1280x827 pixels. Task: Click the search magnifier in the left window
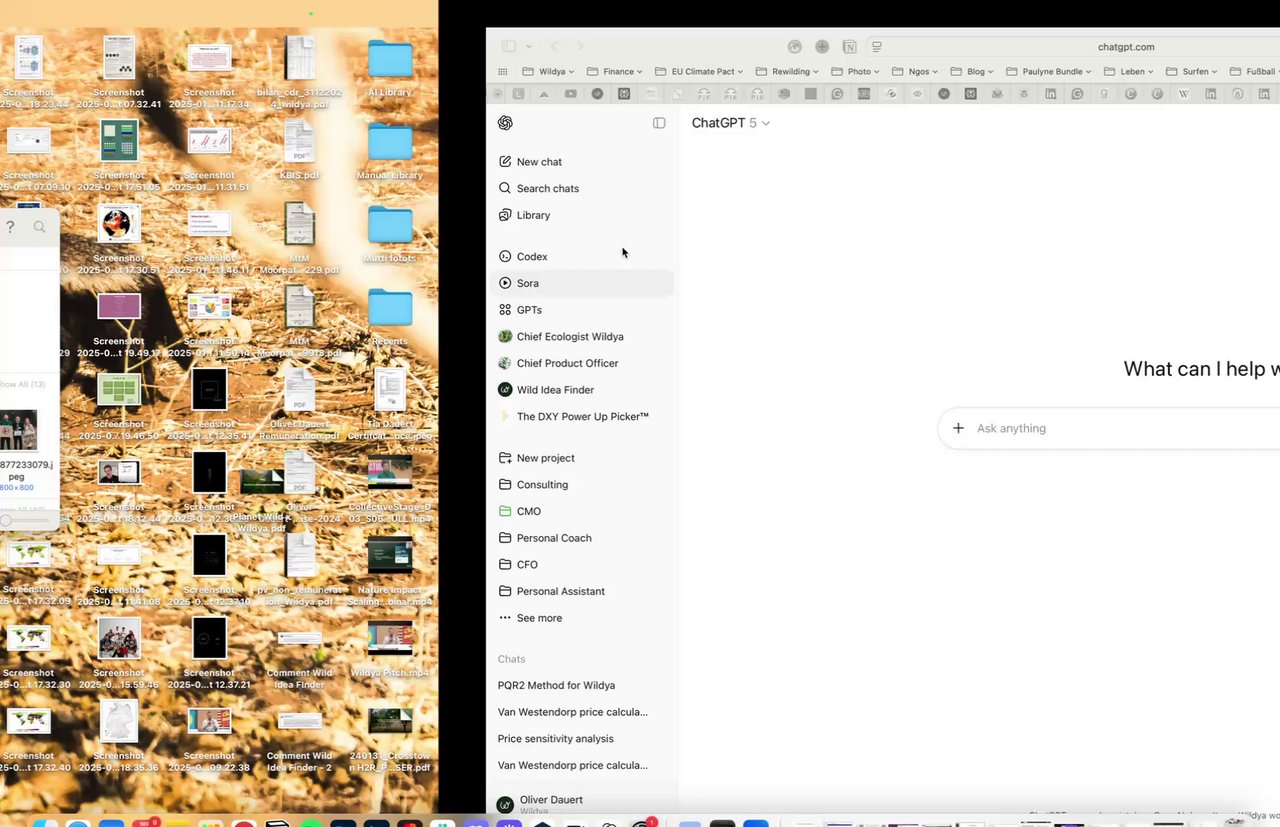pyautogui.click(x=40, y=227)
